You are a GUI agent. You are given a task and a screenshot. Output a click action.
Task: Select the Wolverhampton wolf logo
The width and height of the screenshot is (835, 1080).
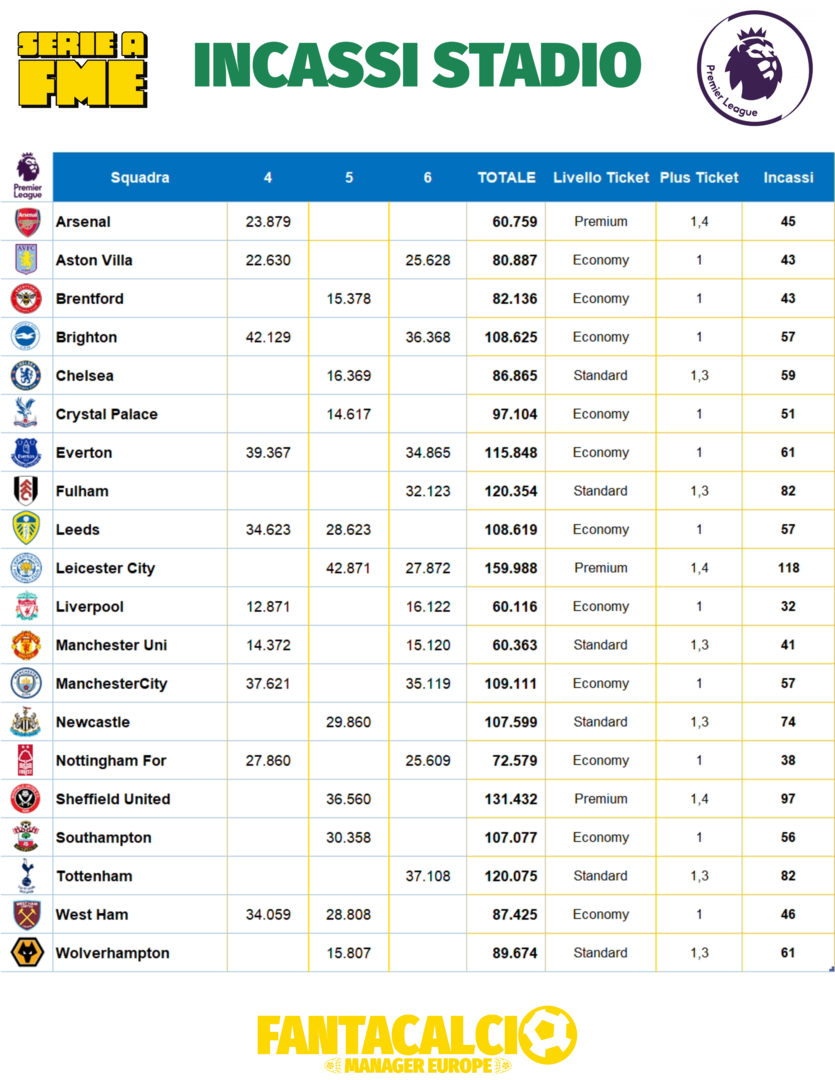click(27, 953)
